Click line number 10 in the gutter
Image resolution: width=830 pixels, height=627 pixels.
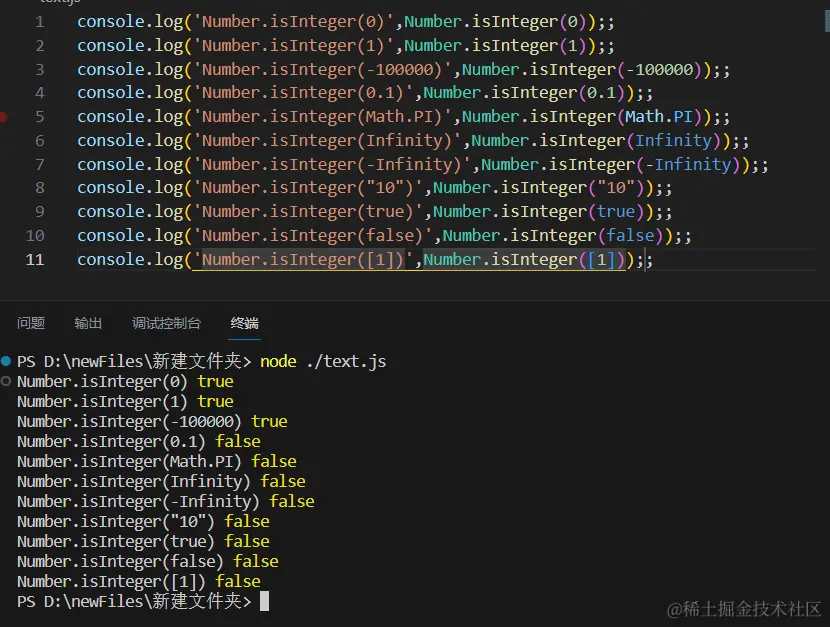(x=35, y=235)
